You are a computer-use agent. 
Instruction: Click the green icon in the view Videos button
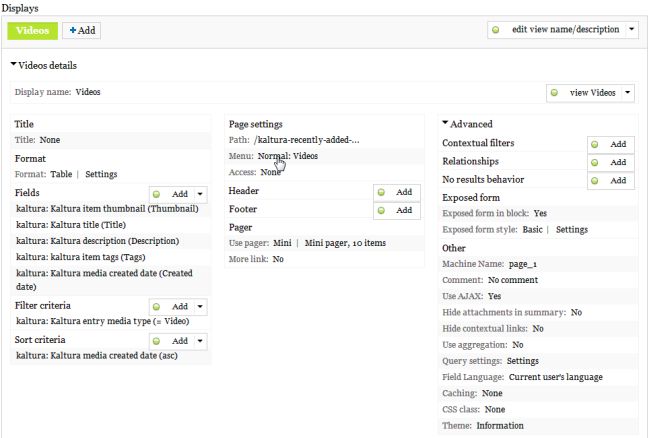(554, 92)
